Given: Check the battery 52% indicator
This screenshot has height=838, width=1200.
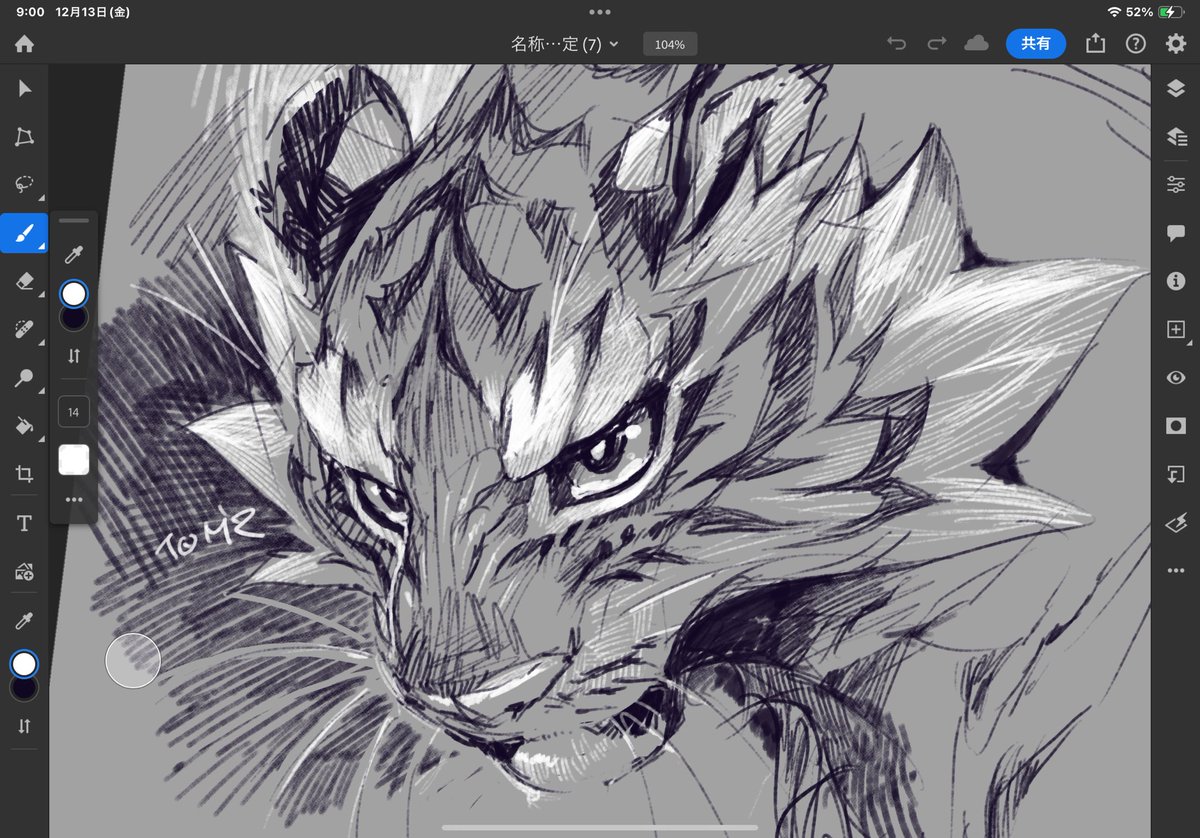Looking at the screenshot, I should [1156, 12].
